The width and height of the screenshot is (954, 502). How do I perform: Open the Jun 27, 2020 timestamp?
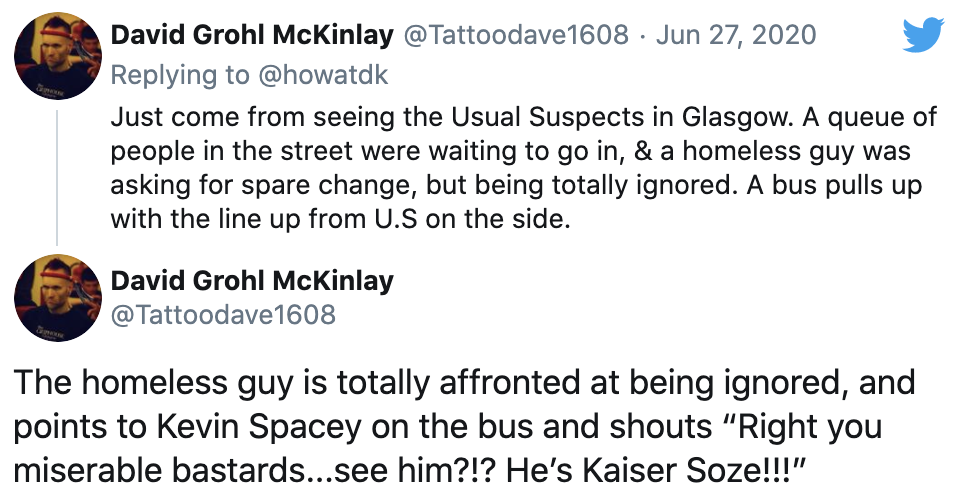(736, 35)
